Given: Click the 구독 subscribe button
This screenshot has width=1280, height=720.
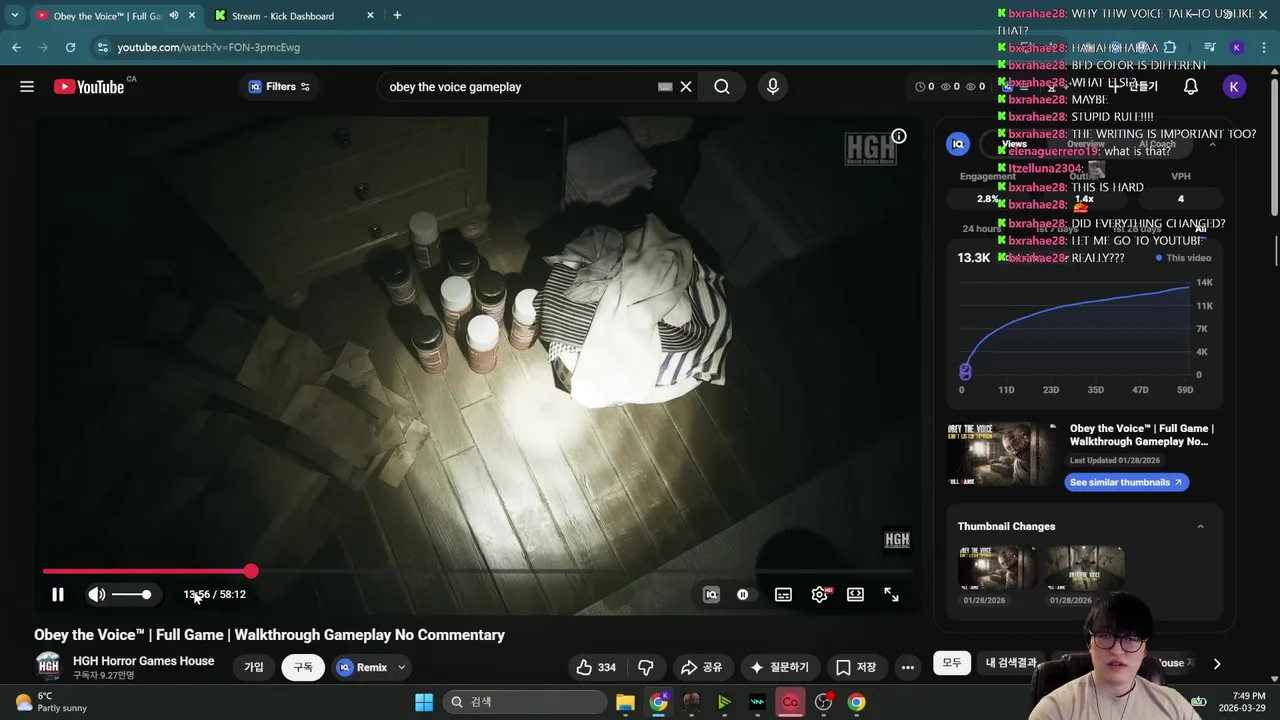Looking at the screenshot, I should click(303, 667).
